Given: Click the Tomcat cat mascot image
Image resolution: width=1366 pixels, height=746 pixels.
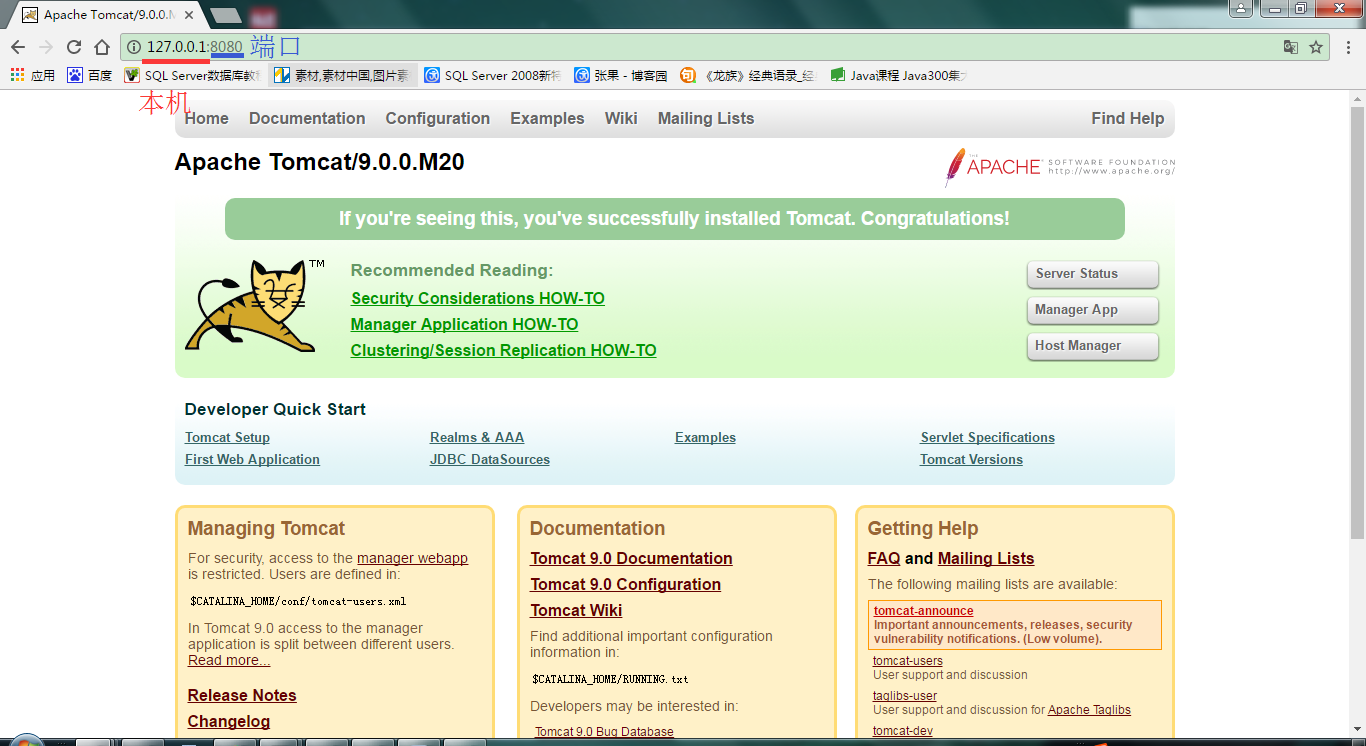Looking at the screenshot, I should pos(250,306).
